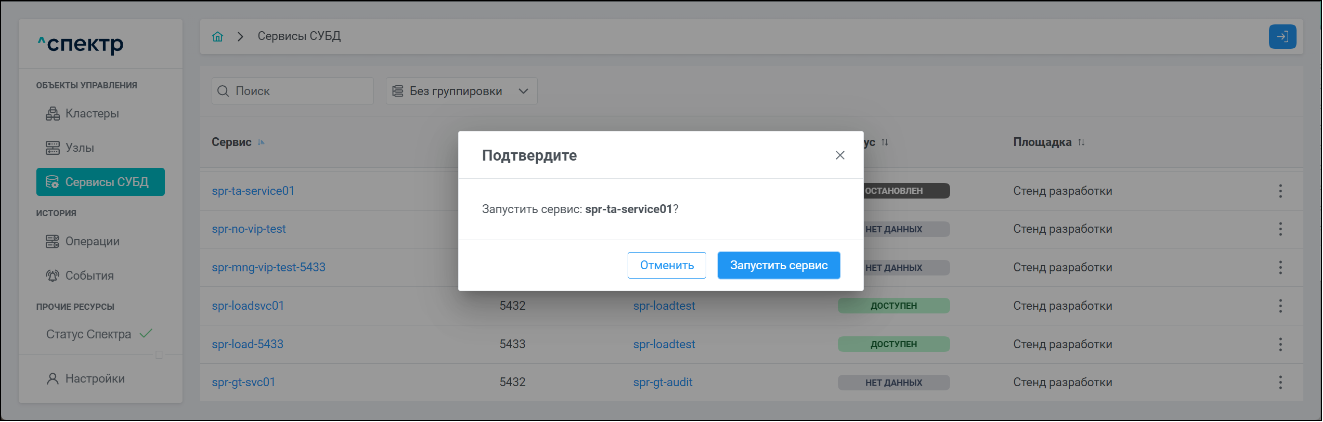Open Кластеры in the sidebar

(x=92, y=113)
